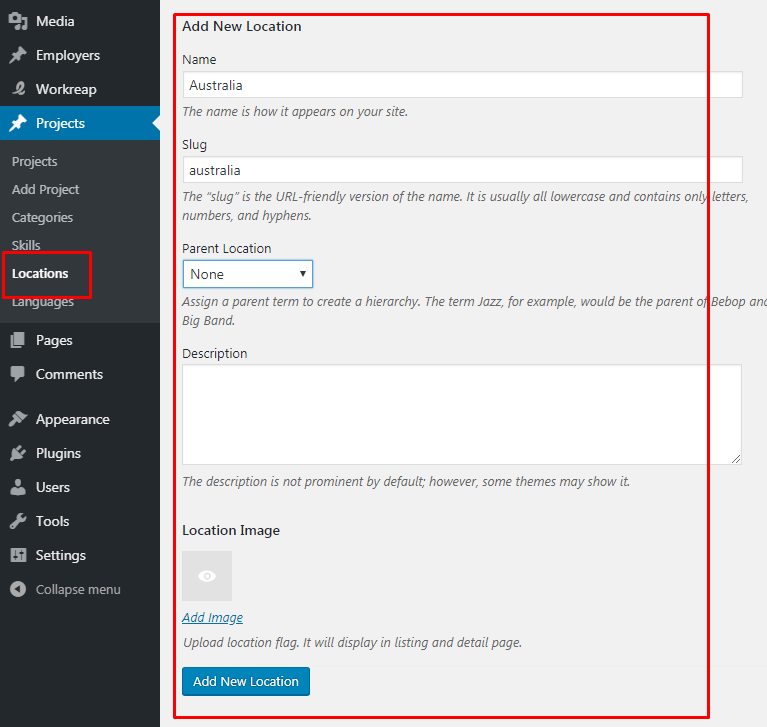Screen dimensions: 767x727
Task: Click the Add New Location button
Action: 246,681
